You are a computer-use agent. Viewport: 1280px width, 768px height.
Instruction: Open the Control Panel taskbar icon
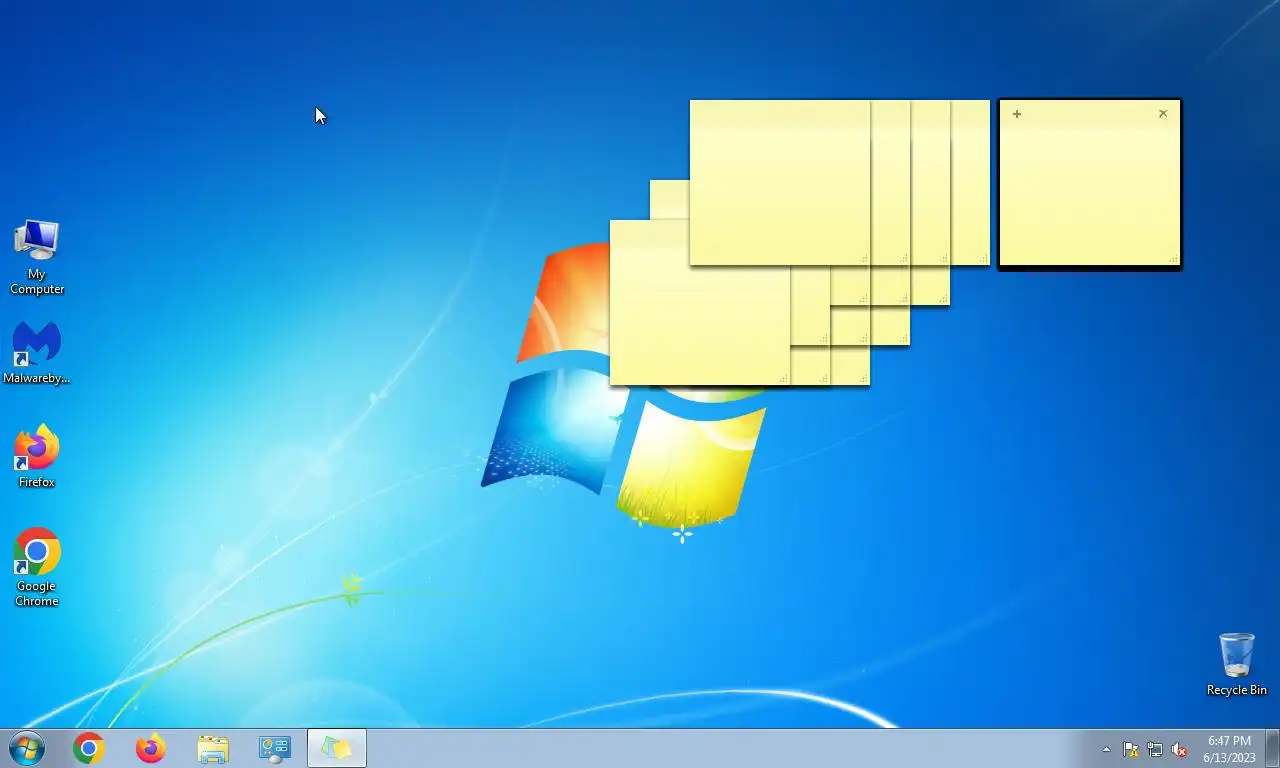click(275, 748)
